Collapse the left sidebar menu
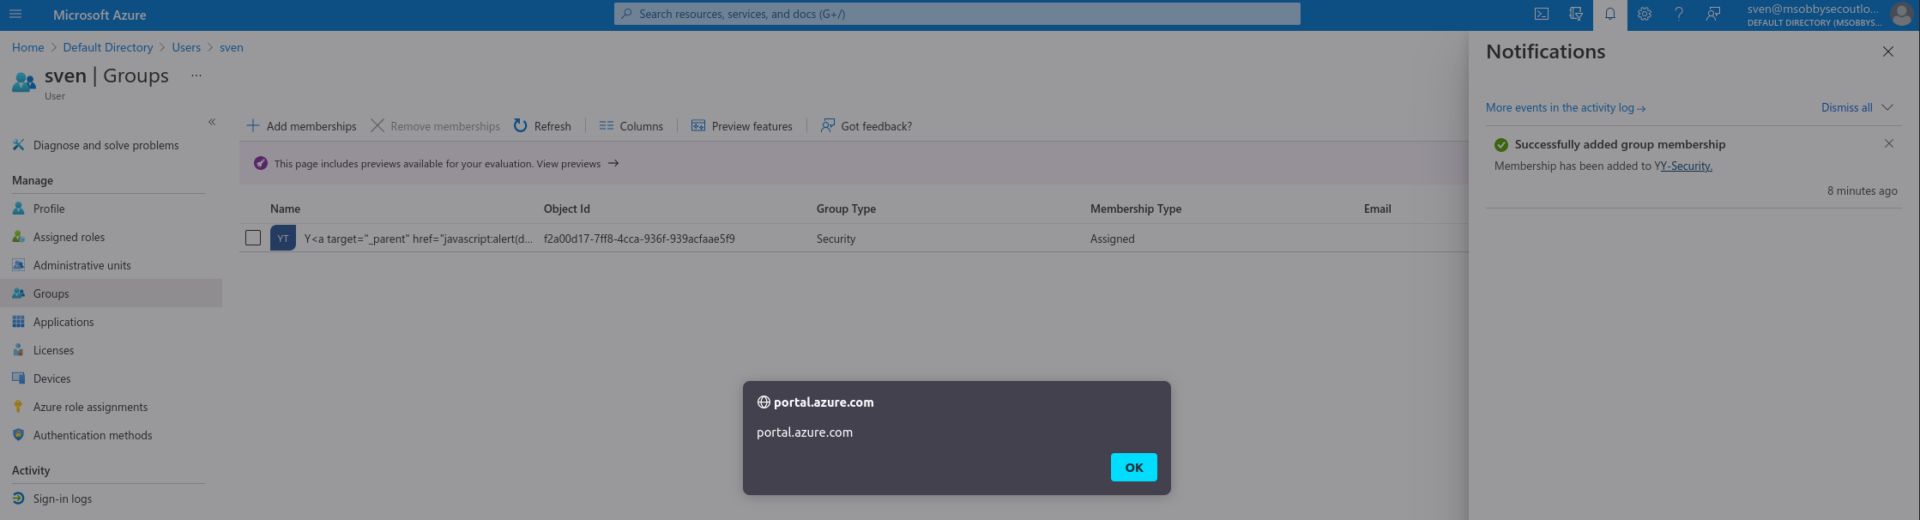Viewport: 1920px width, 520px height. coord(212,122)
